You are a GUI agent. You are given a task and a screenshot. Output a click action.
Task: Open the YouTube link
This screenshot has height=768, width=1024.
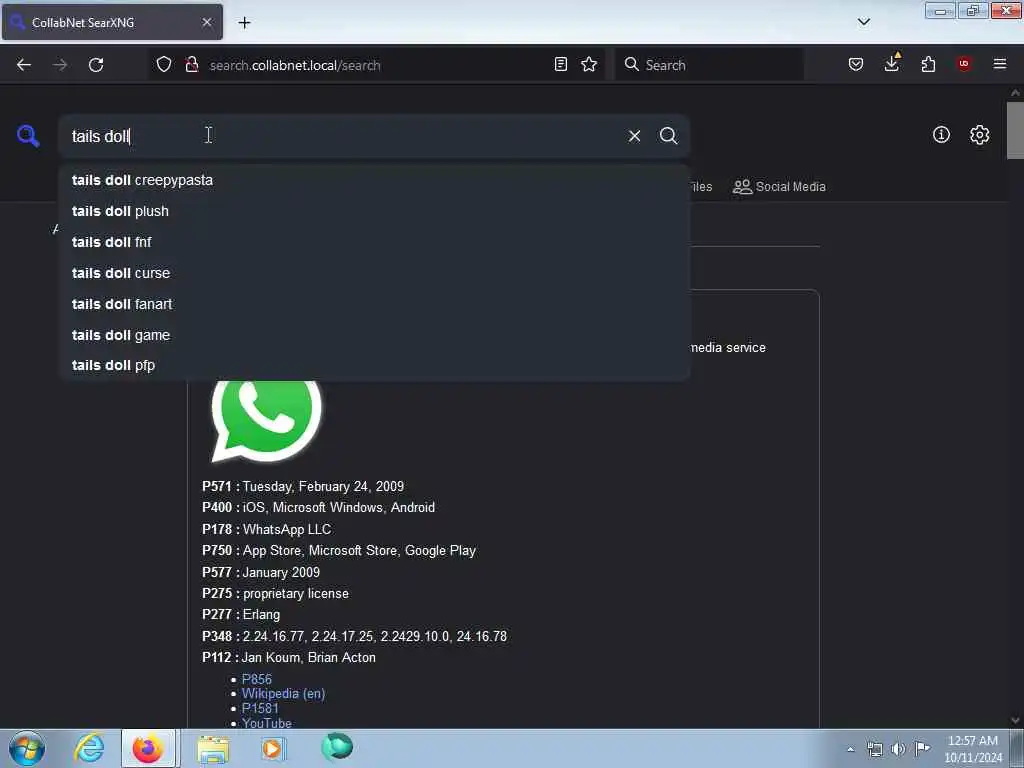pyautogui.click(x=266, y=723)
